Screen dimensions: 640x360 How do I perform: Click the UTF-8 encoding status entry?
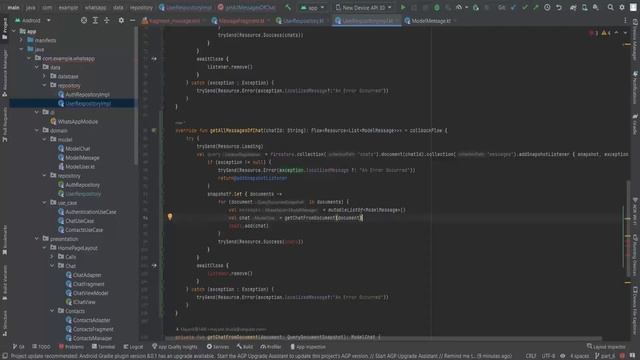(548, 356)
